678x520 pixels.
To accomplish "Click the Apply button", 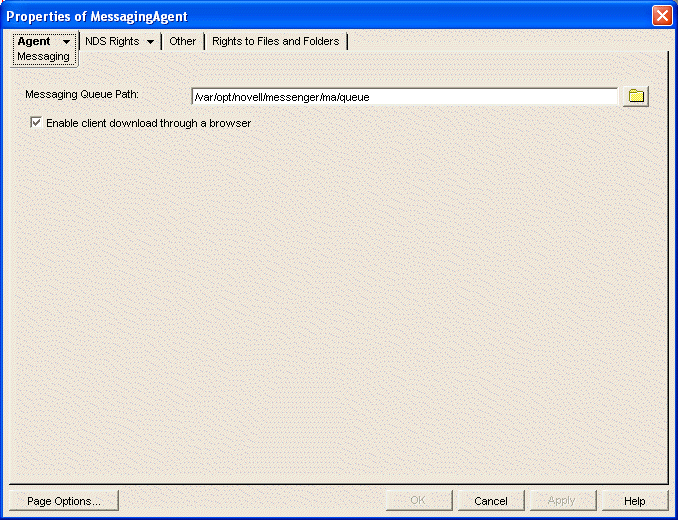I will (x=561, y=501).
